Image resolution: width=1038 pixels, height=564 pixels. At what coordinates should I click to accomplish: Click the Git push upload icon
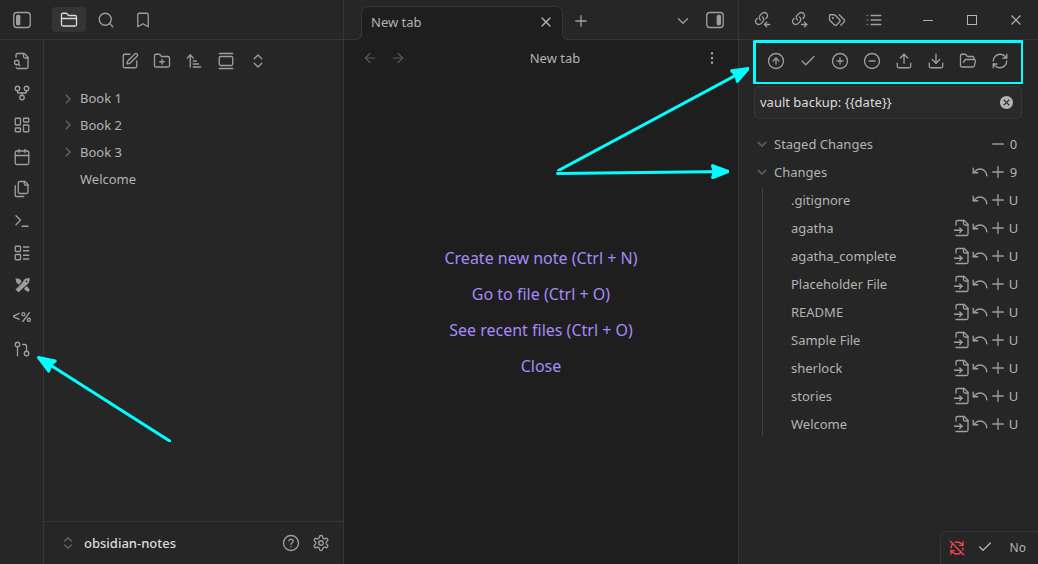[904, 61]
